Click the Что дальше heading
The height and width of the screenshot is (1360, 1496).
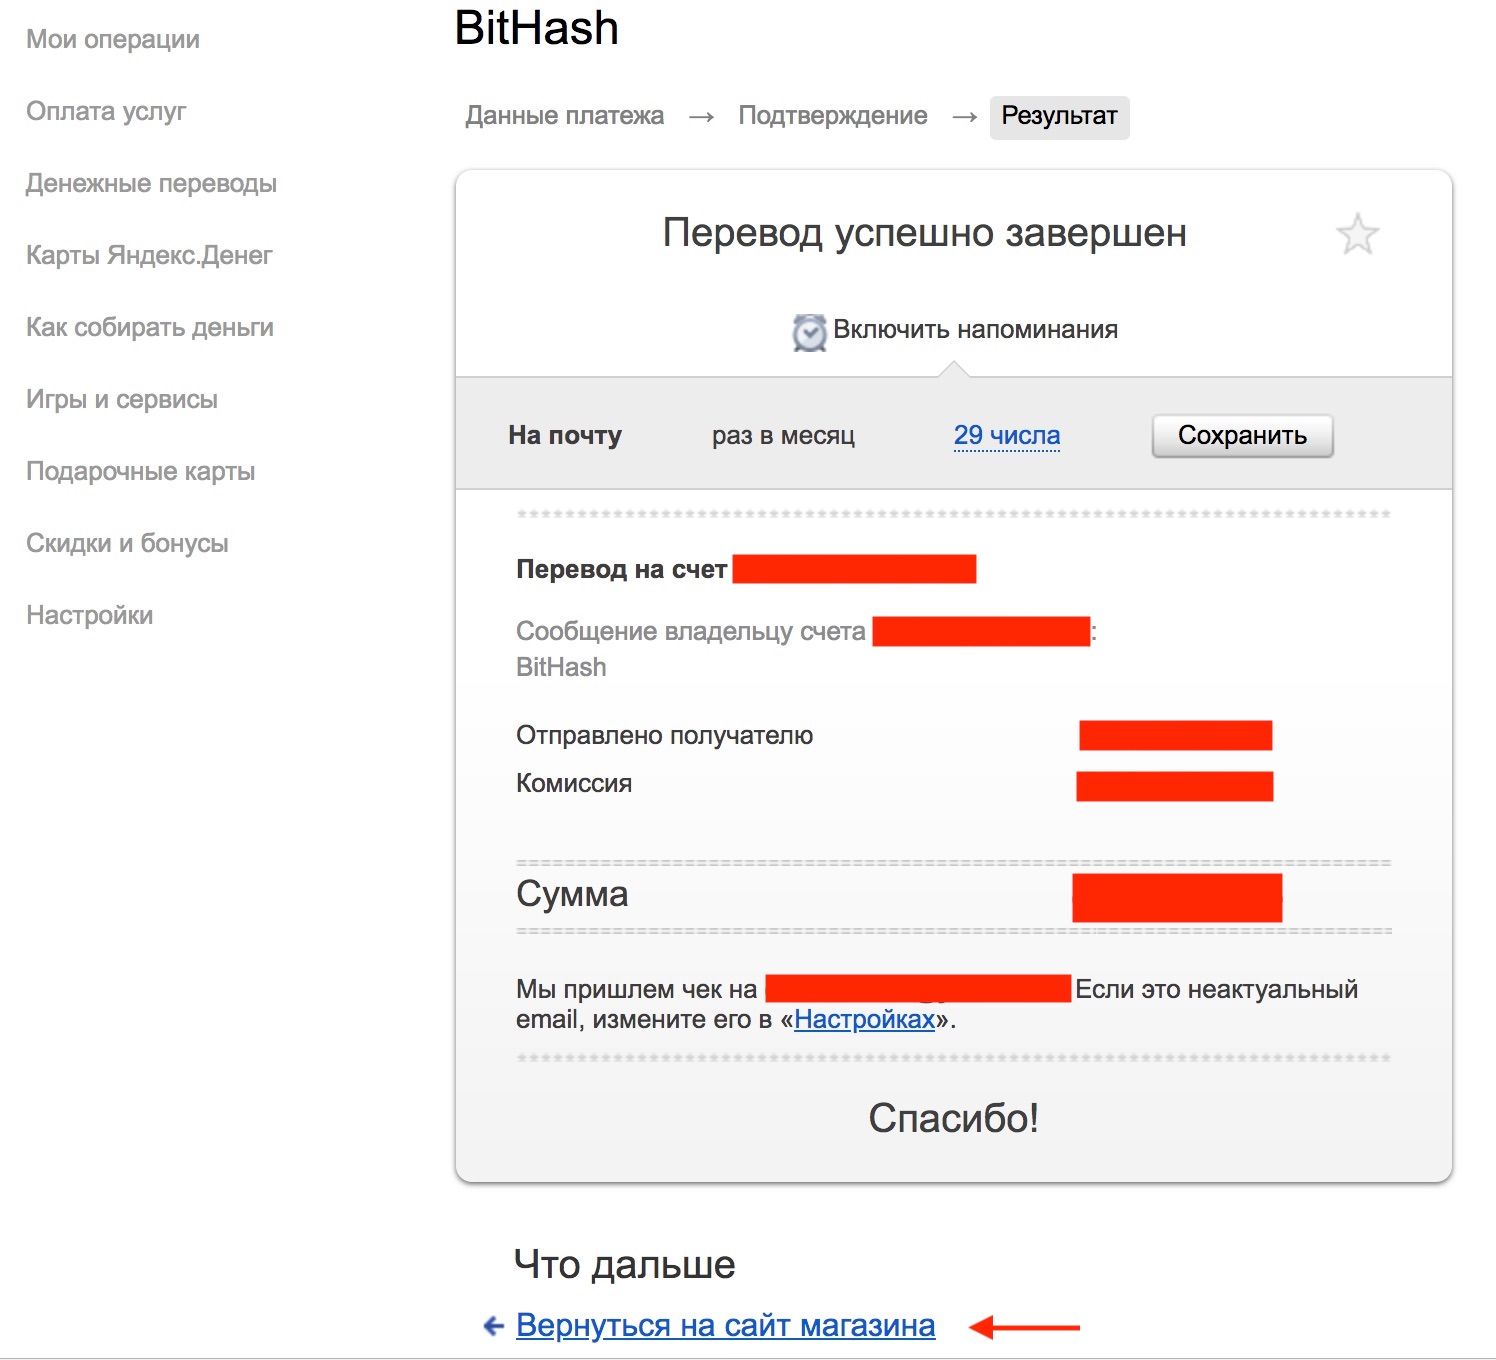point(625,1264)
